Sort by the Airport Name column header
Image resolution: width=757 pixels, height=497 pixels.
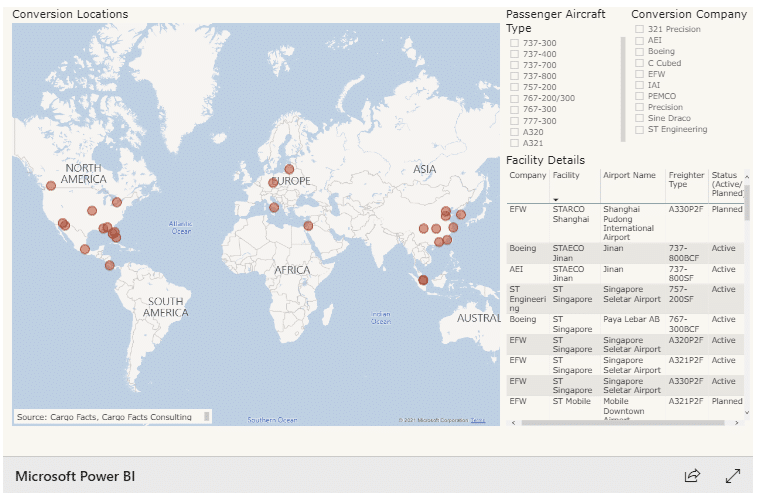click(x=629, y=175)
